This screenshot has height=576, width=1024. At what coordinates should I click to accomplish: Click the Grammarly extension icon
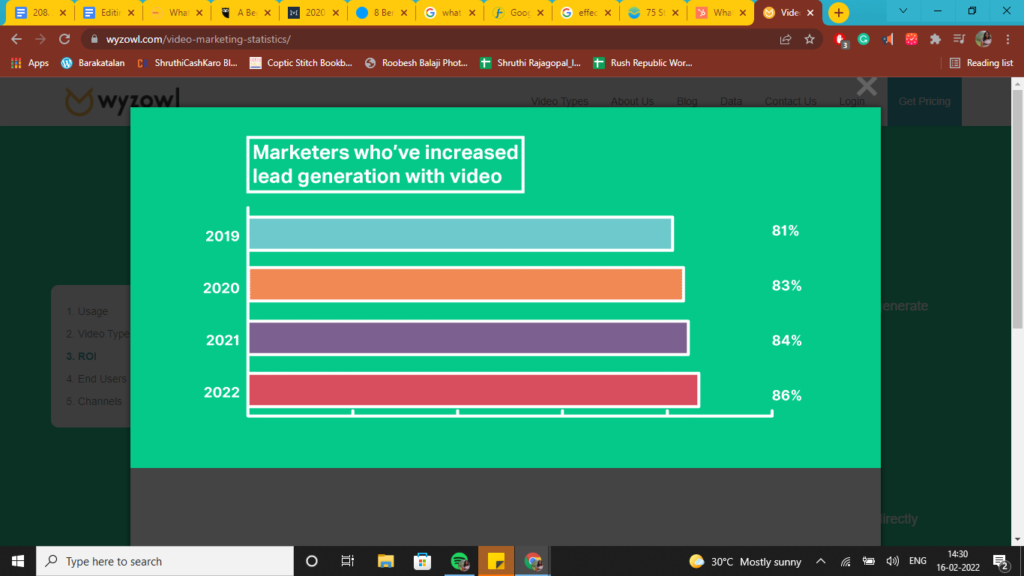(x=863, y=39)
